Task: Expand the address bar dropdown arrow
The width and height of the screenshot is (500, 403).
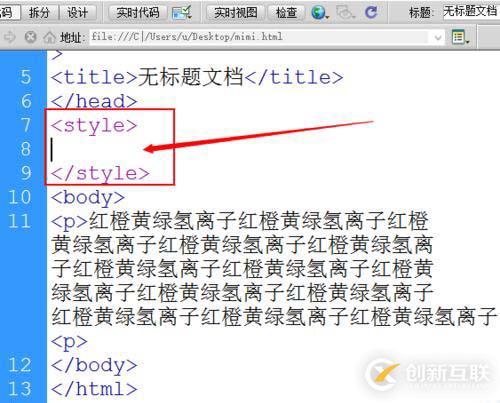Action: [438, 37]
